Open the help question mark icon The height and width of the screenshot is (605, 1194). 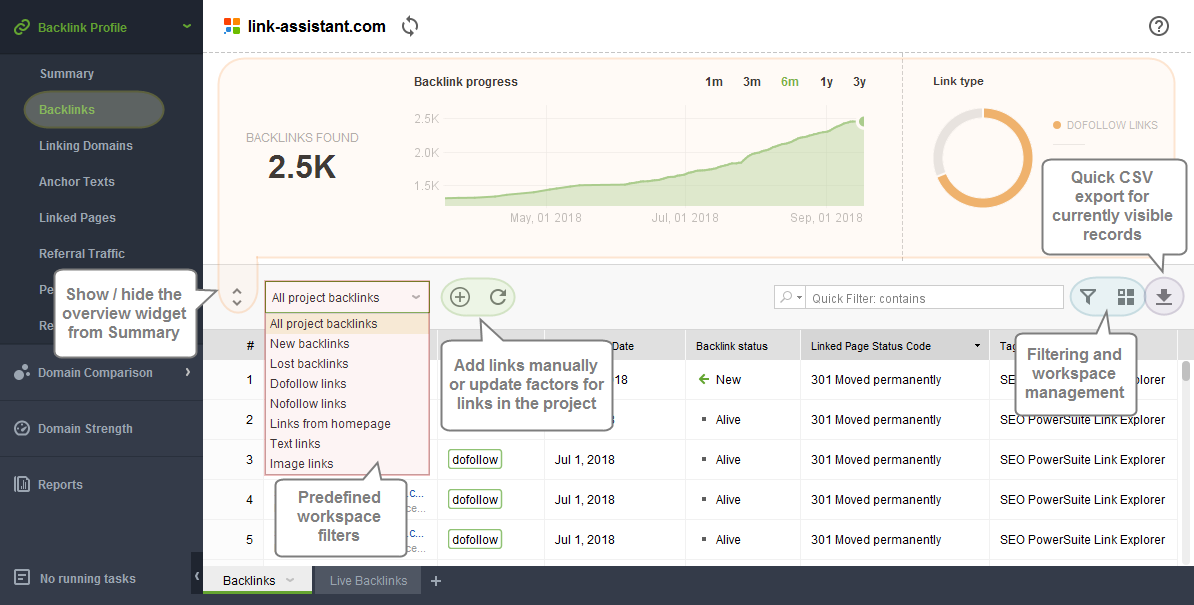pyautogui.click(x=1158, y=26)
